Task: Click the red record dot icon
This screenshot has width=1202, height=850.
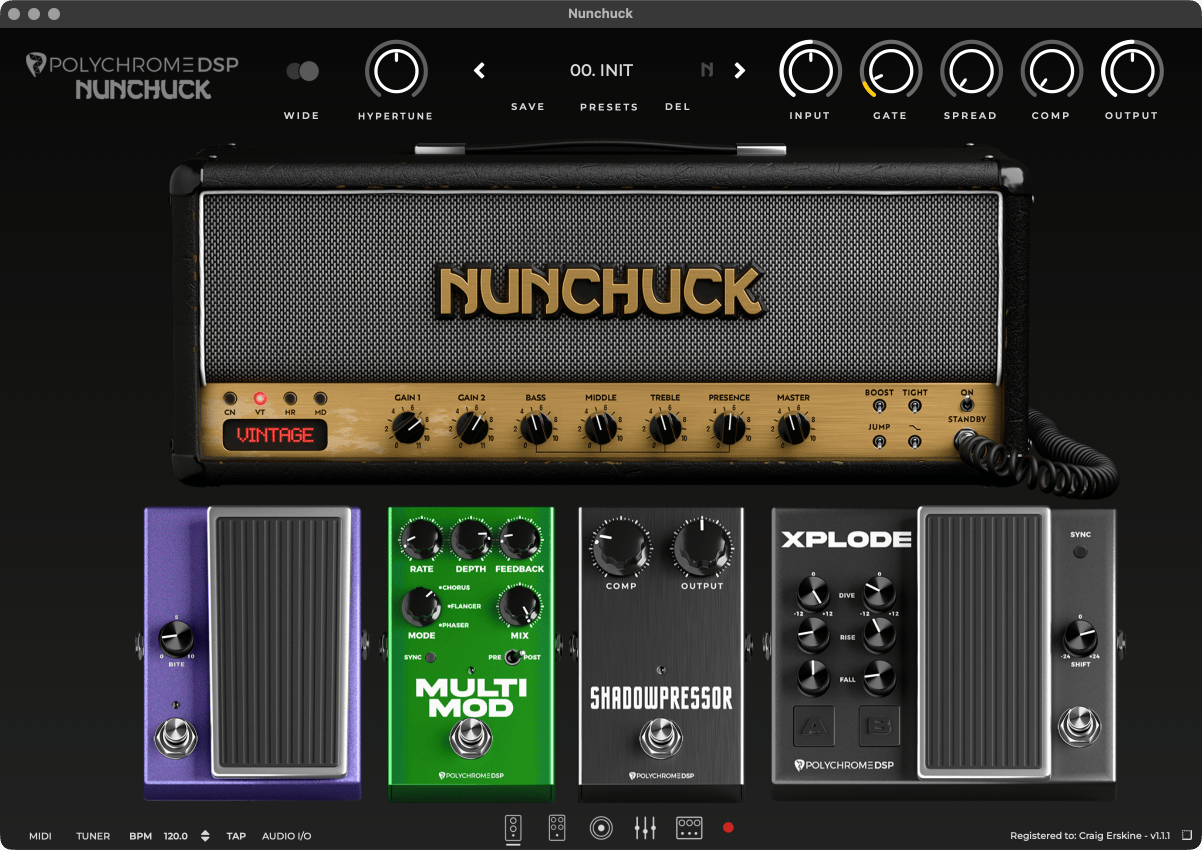Action: click(x=728, y=828)
